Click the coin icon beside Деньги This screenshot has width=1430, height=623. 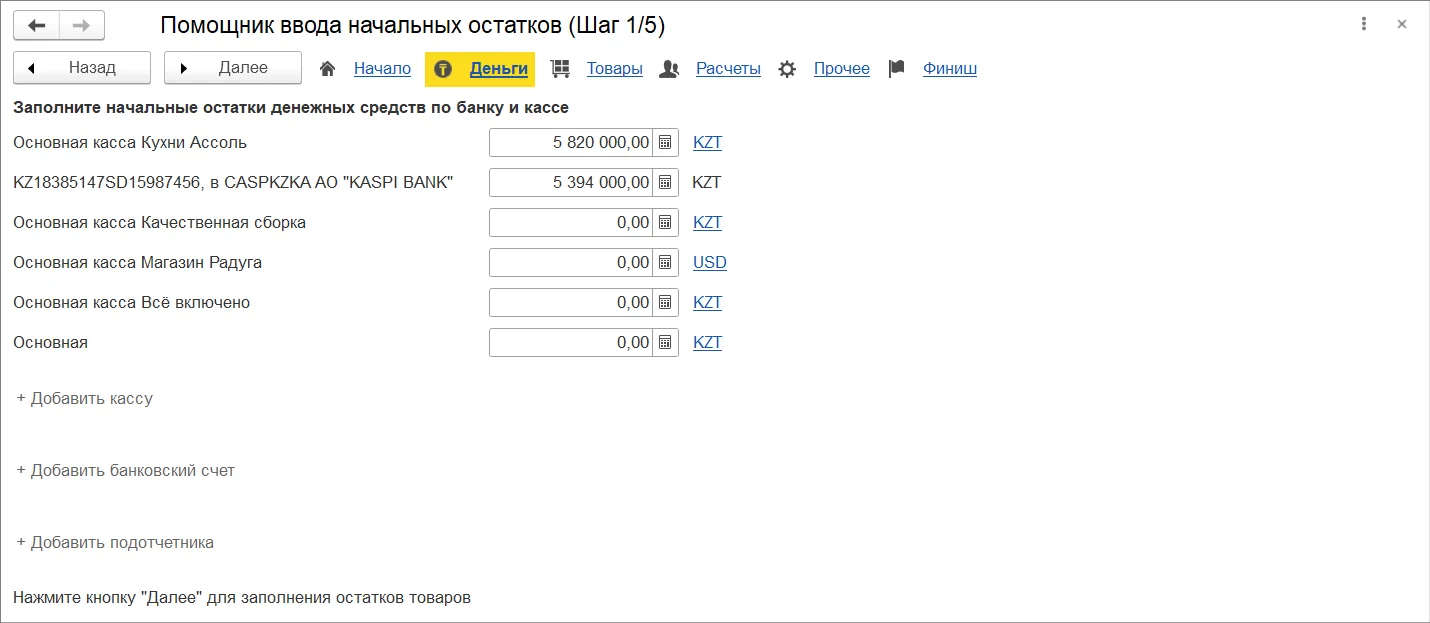tap(443, 68)
